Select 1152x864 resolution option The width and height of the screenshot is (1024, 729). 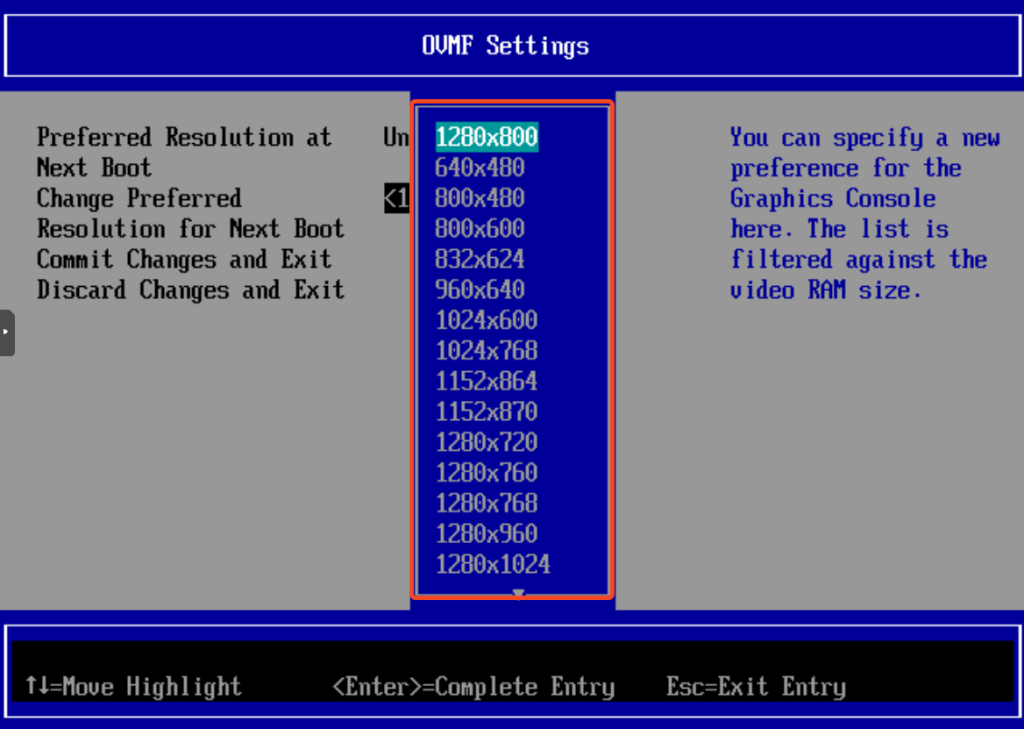point(487,381)
